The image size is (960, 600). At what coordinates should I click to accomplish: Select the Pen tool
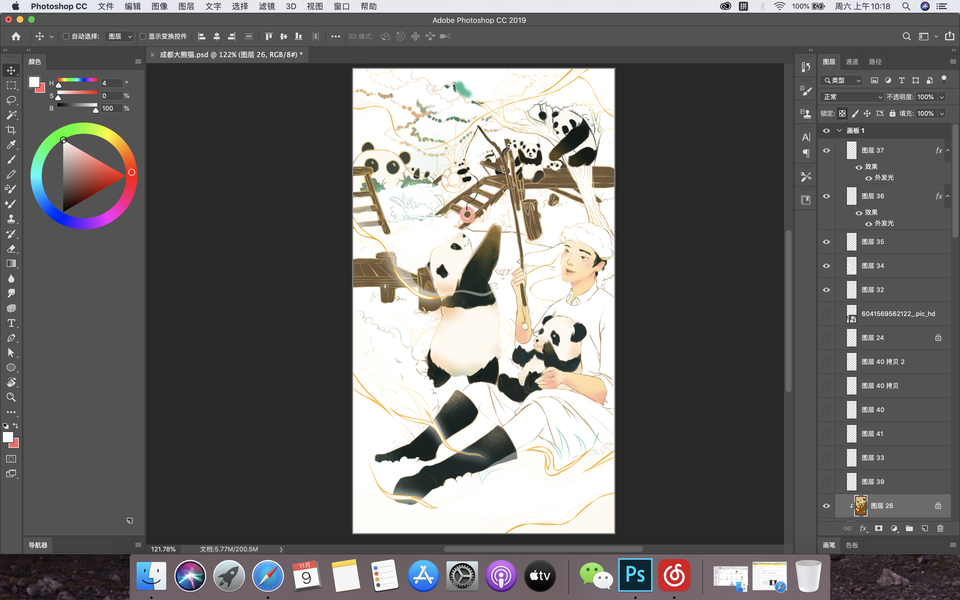(x=11, y=338)
